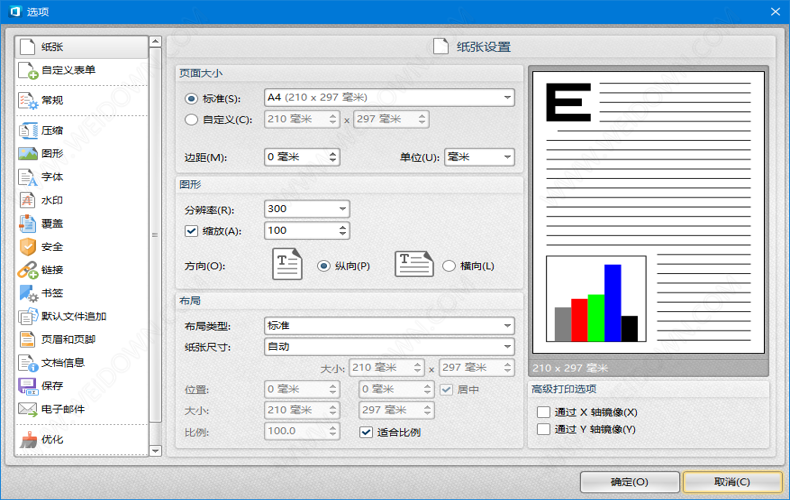The height and width of the screenshot is (500, 790).
Task: Open the 保存 save settings icon
Action: click(28, 386)
